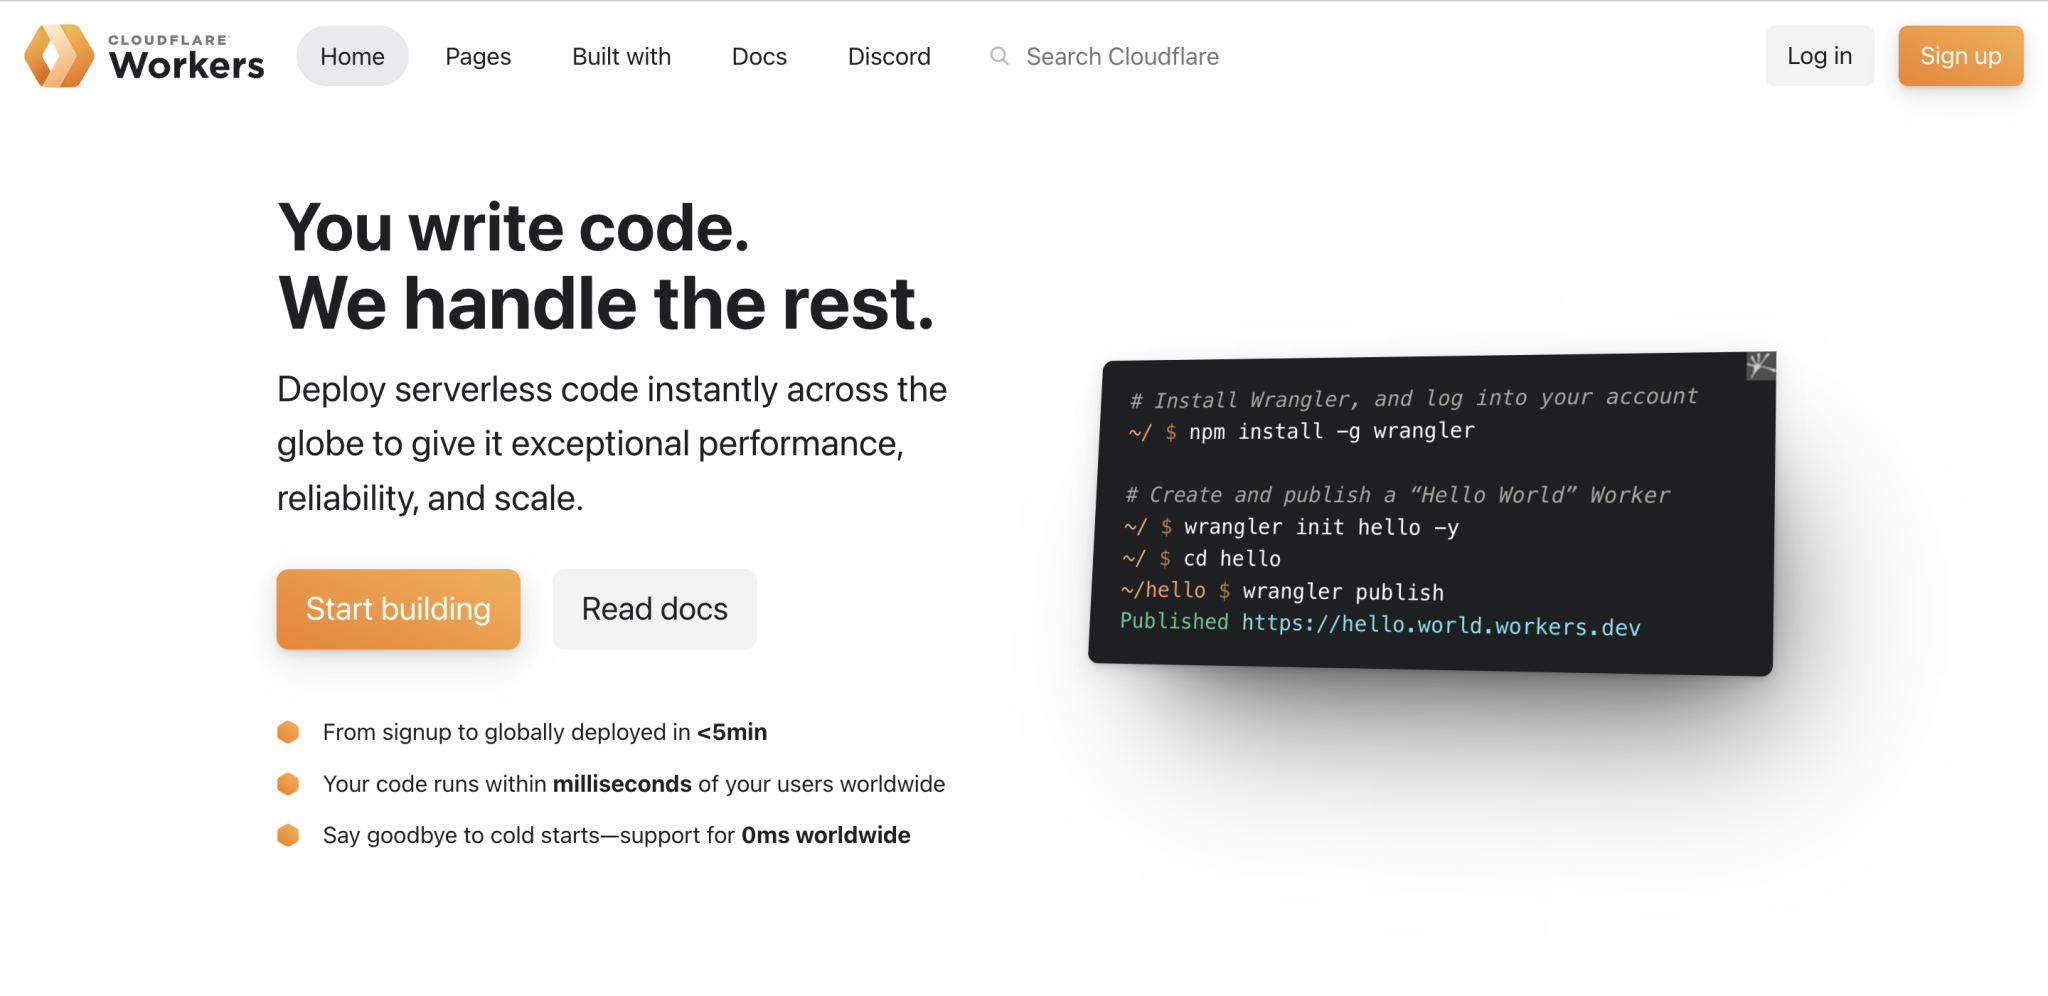Click the replay icon on the terminal window
This screenshot has width=2048, height=996.
point(1761,366)
